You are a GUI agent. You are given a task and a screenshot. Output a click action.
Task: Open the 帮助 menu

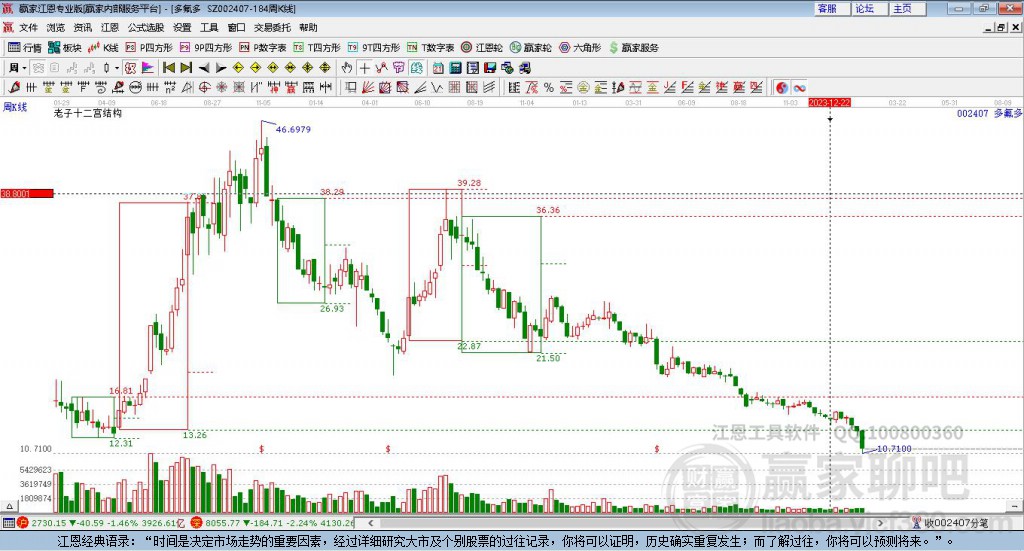(308, 27)
